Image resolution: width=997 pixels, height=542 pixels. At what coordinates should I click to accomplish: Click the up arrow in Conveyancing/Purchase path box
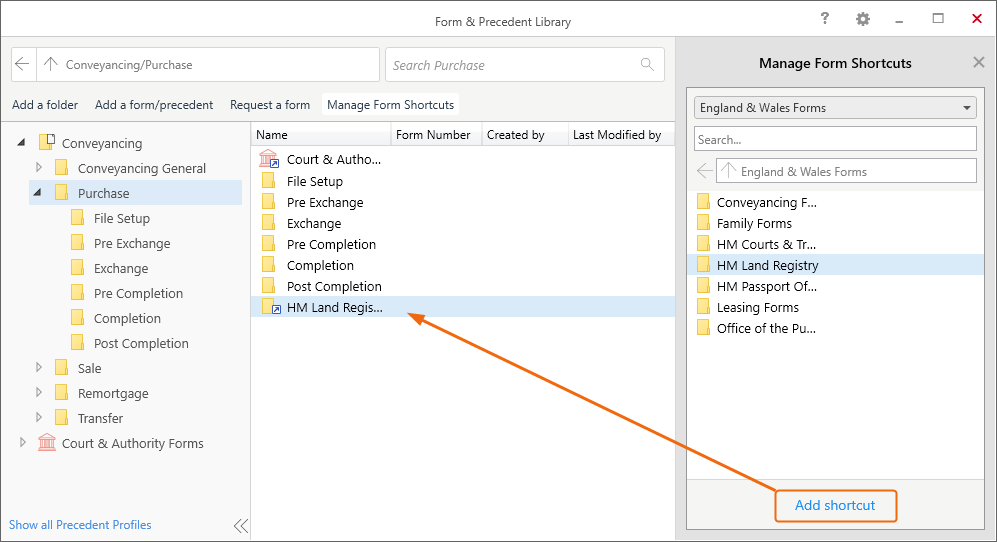coord(51,64)
